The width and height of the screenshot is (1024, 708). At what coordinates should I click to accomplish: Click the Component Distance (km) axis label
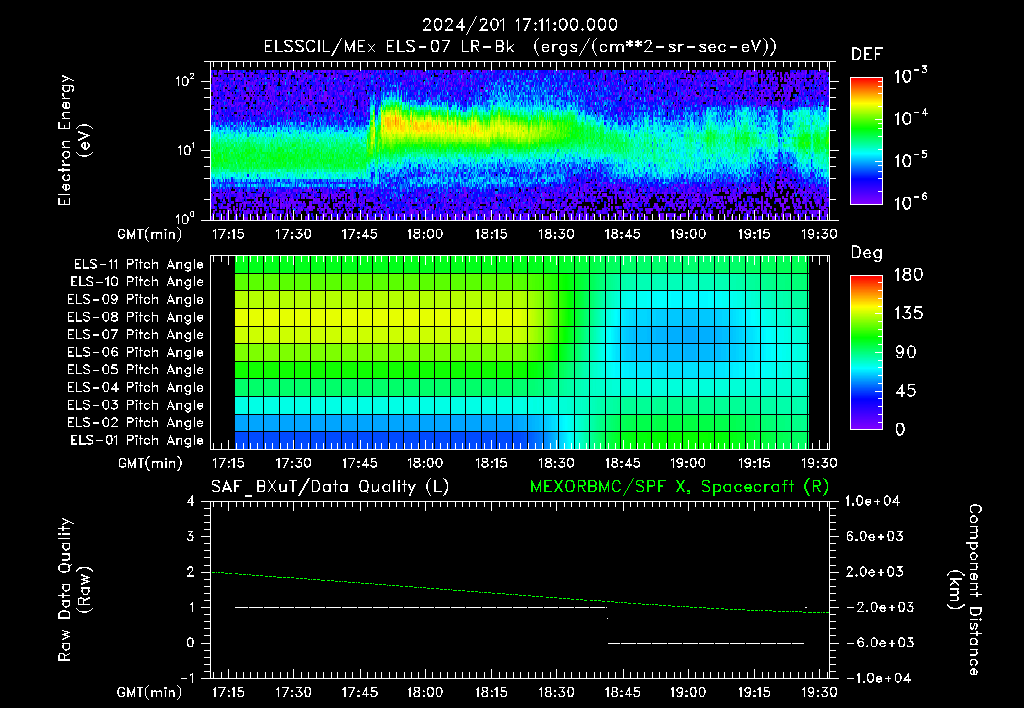pyautogui.click(x=965, y=590)
